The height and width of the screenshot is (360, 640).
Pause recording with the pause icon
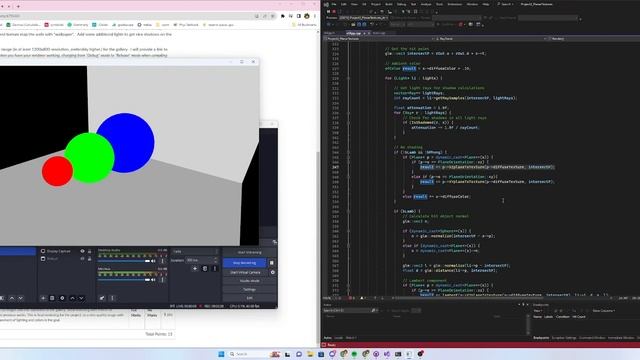pyautogui.click(x=272, y=263)
